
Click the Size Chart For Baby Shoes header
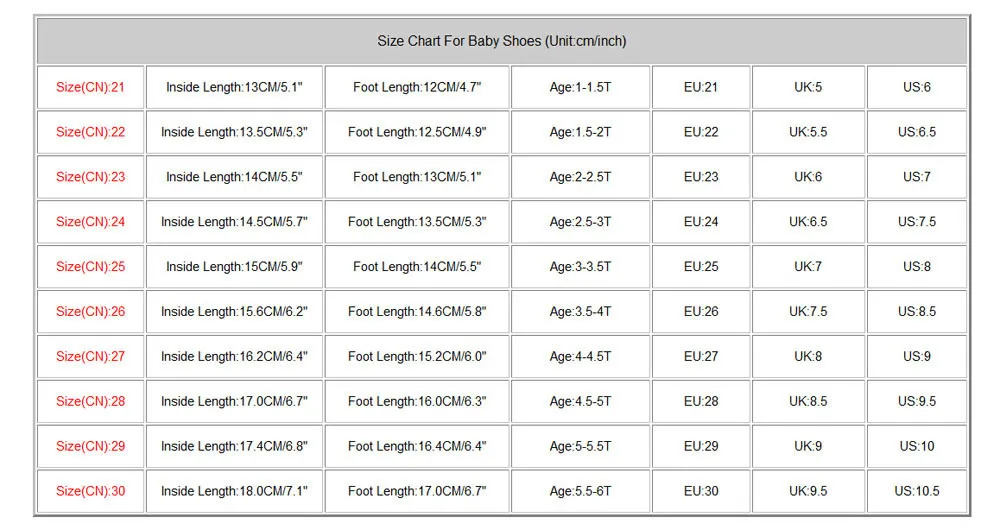pyautogui.click(x=501, y=41)
